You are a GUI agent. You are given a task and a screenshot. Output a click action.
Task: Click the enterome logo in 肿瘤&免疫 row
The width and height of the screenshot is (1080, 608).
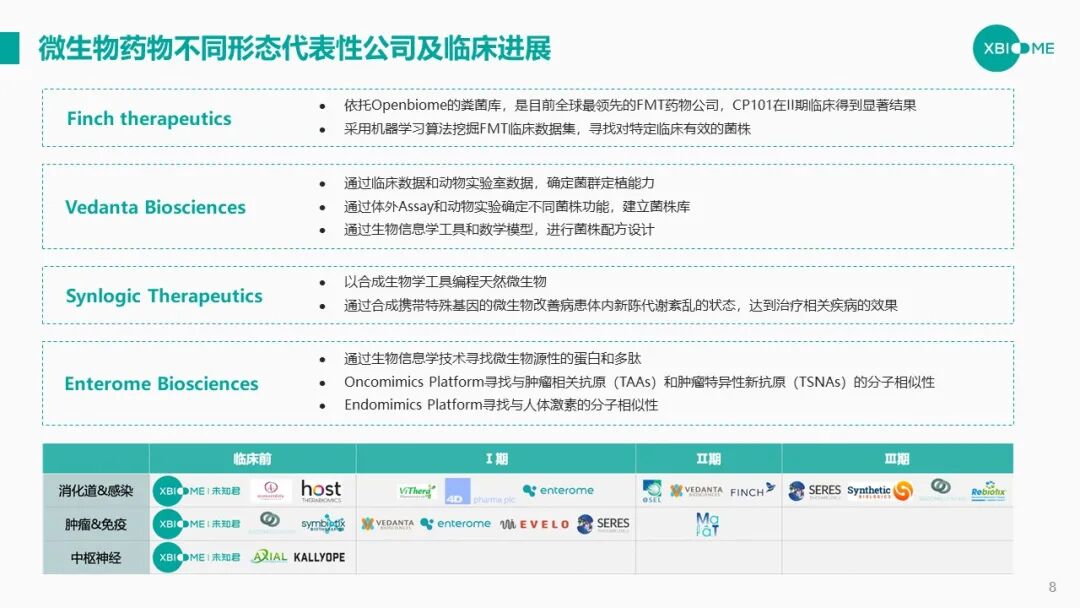[x=455, y=524]
